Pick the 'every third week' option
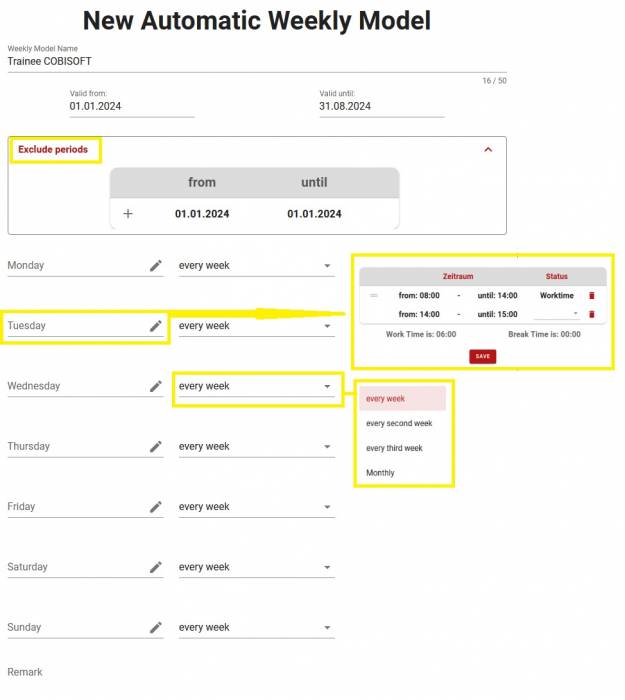 (x=395, y=448)
